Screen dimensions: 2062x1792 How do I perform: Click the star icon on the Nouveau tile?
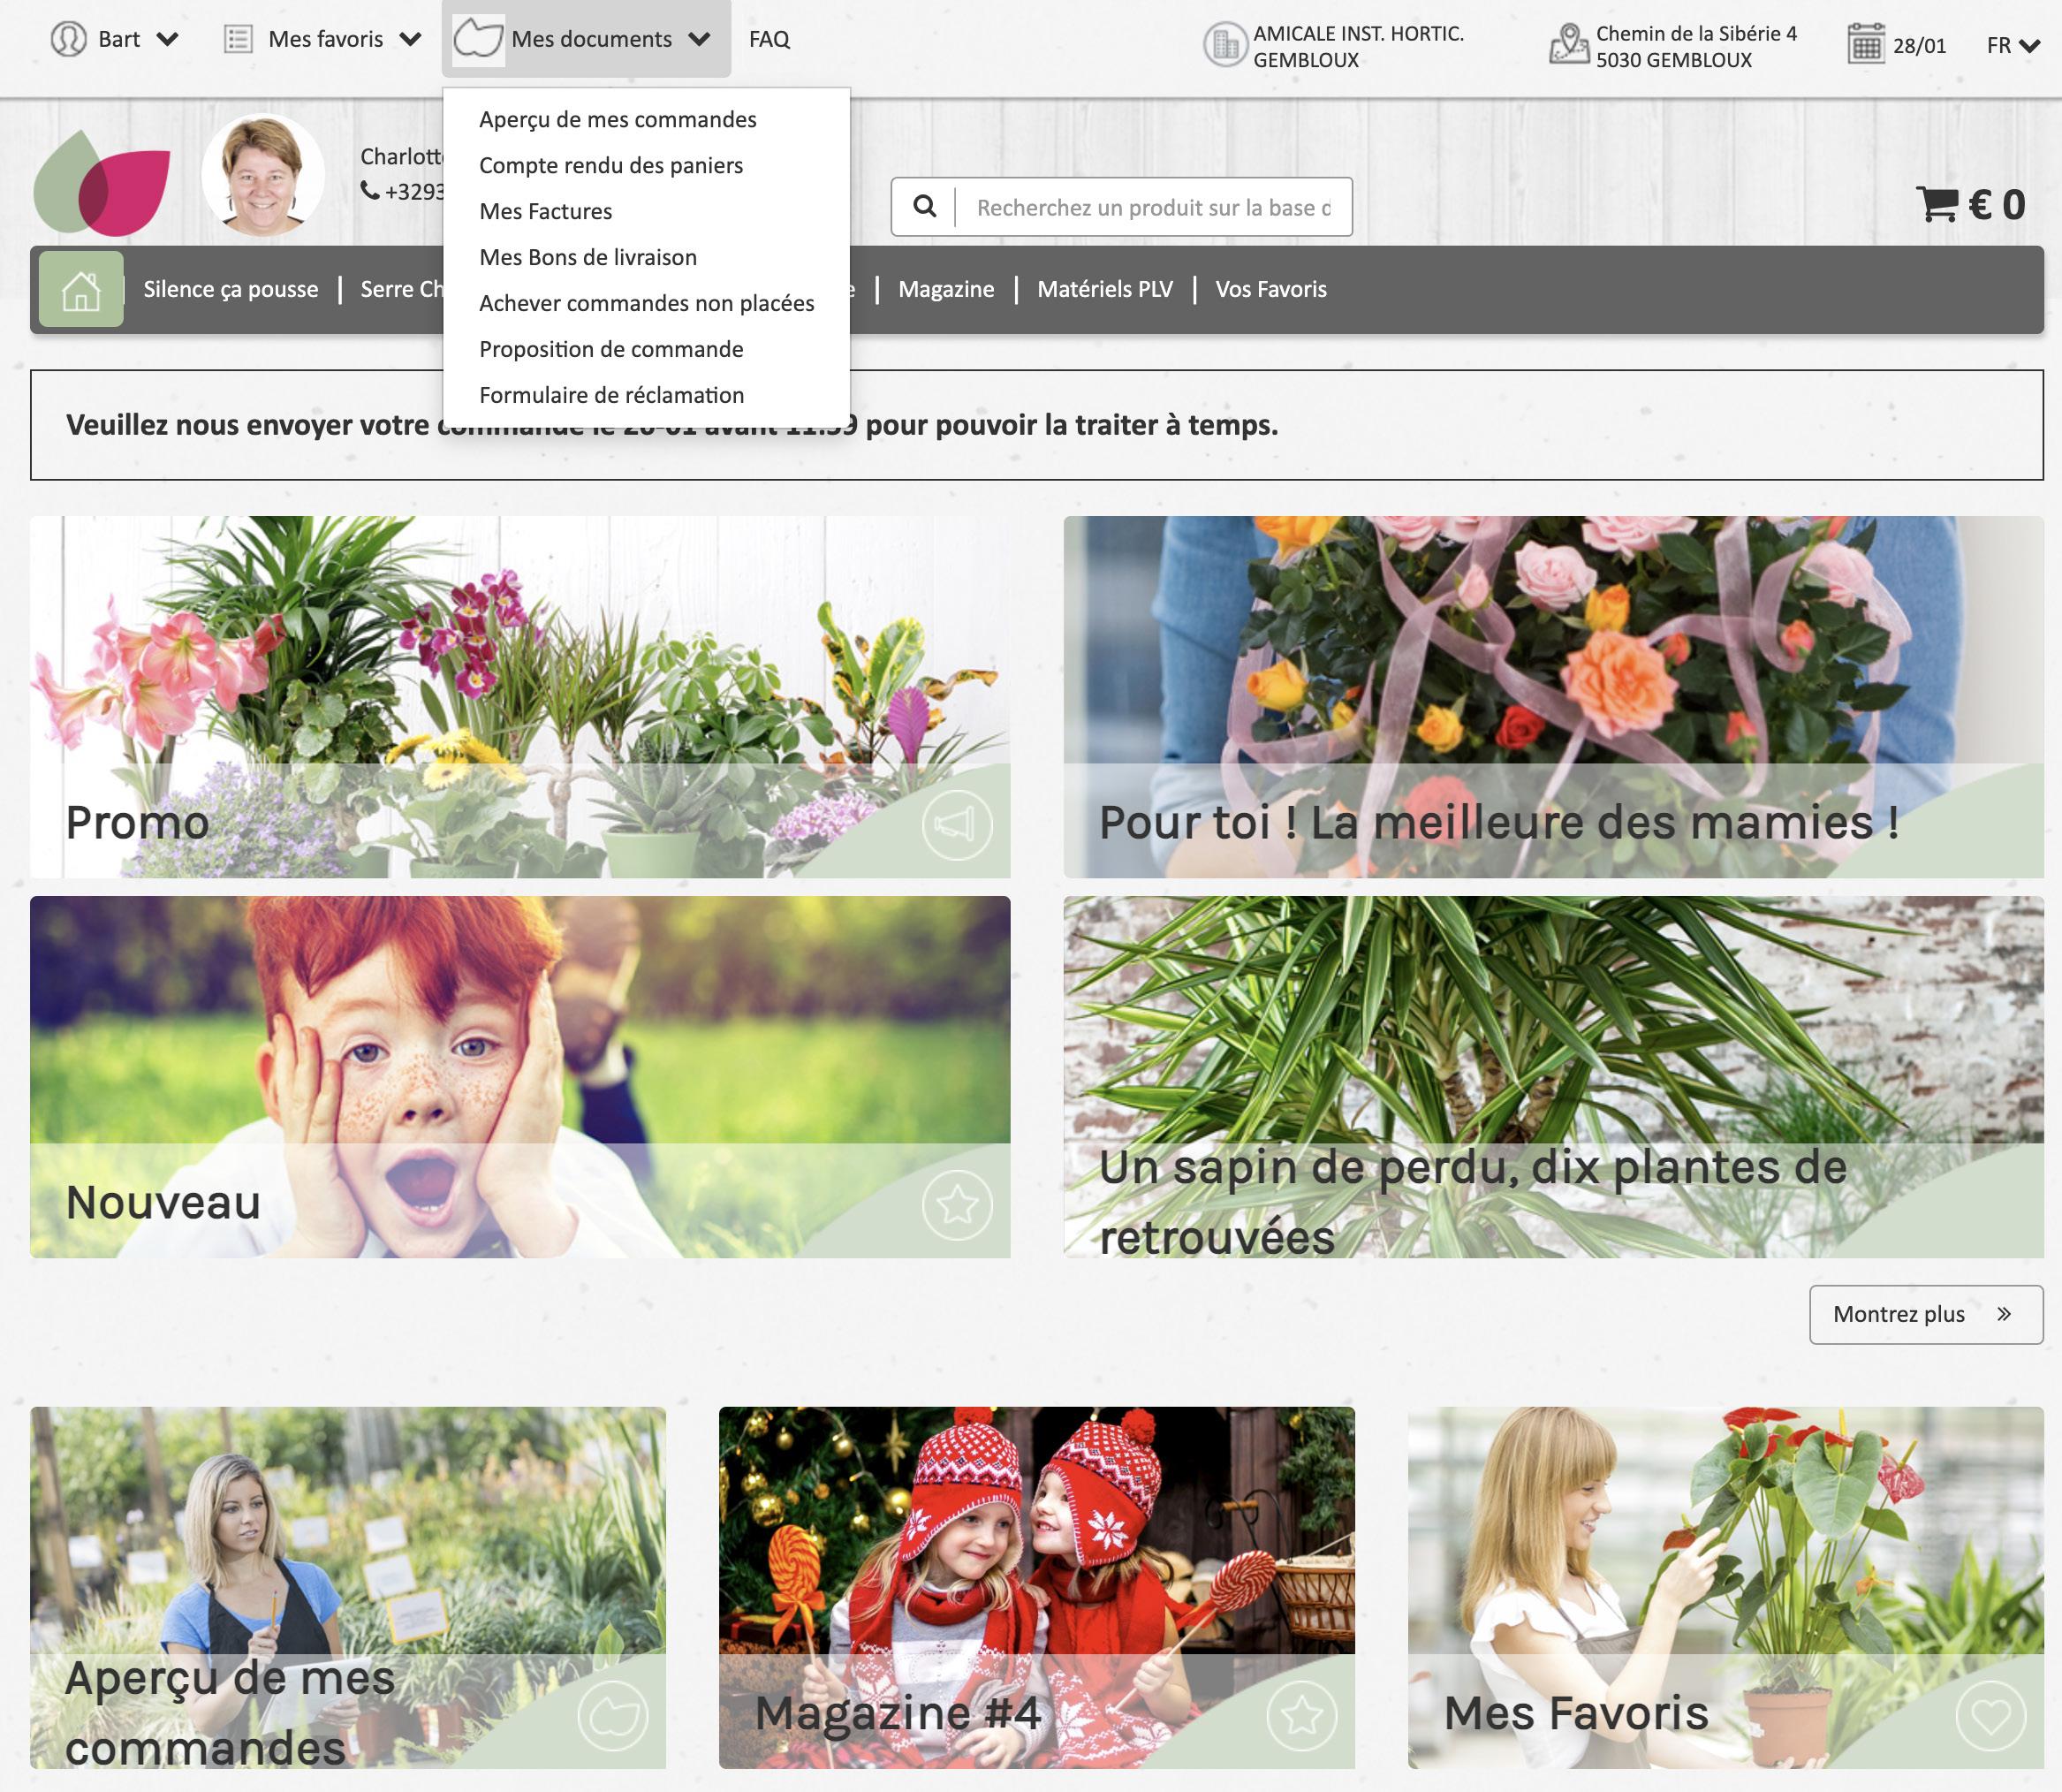[x=957, y=1205]
